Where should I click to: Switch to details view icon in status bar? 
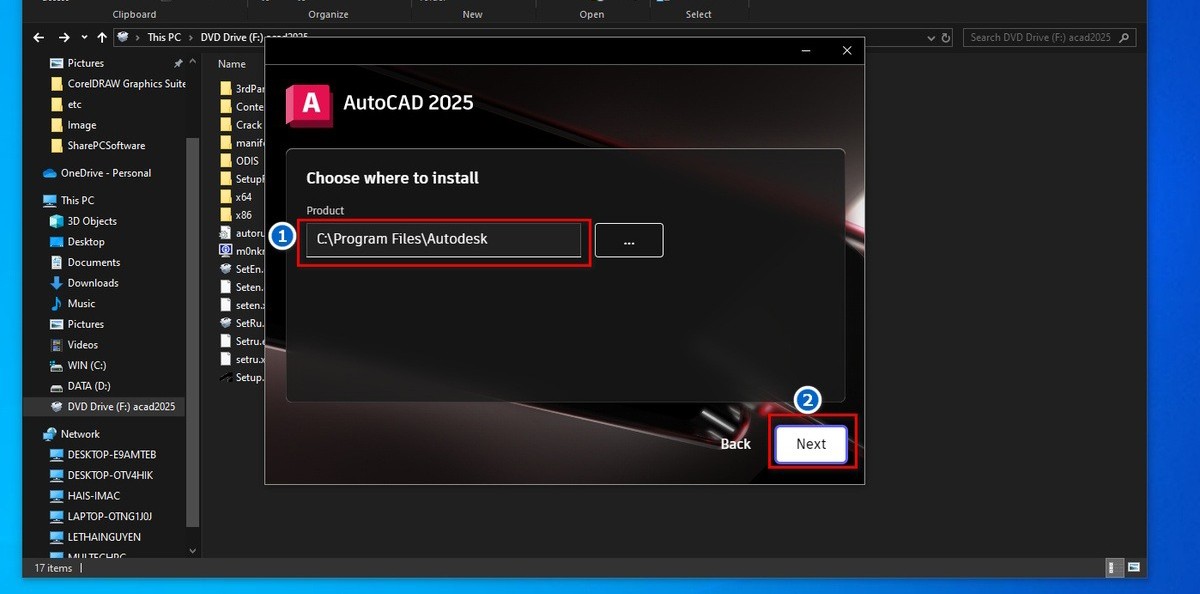click(x=1113, y=568)
